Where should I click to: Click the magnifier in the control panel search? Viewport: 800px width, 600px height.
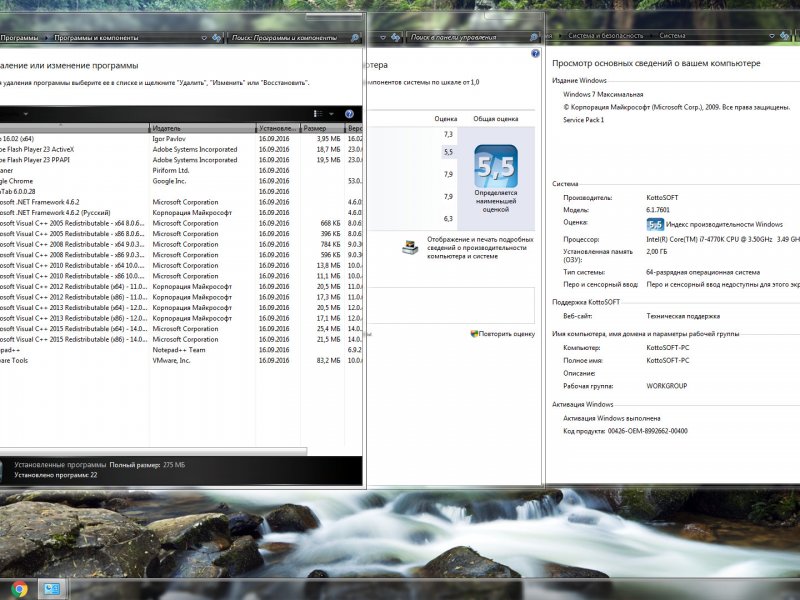tap(534, 37)
